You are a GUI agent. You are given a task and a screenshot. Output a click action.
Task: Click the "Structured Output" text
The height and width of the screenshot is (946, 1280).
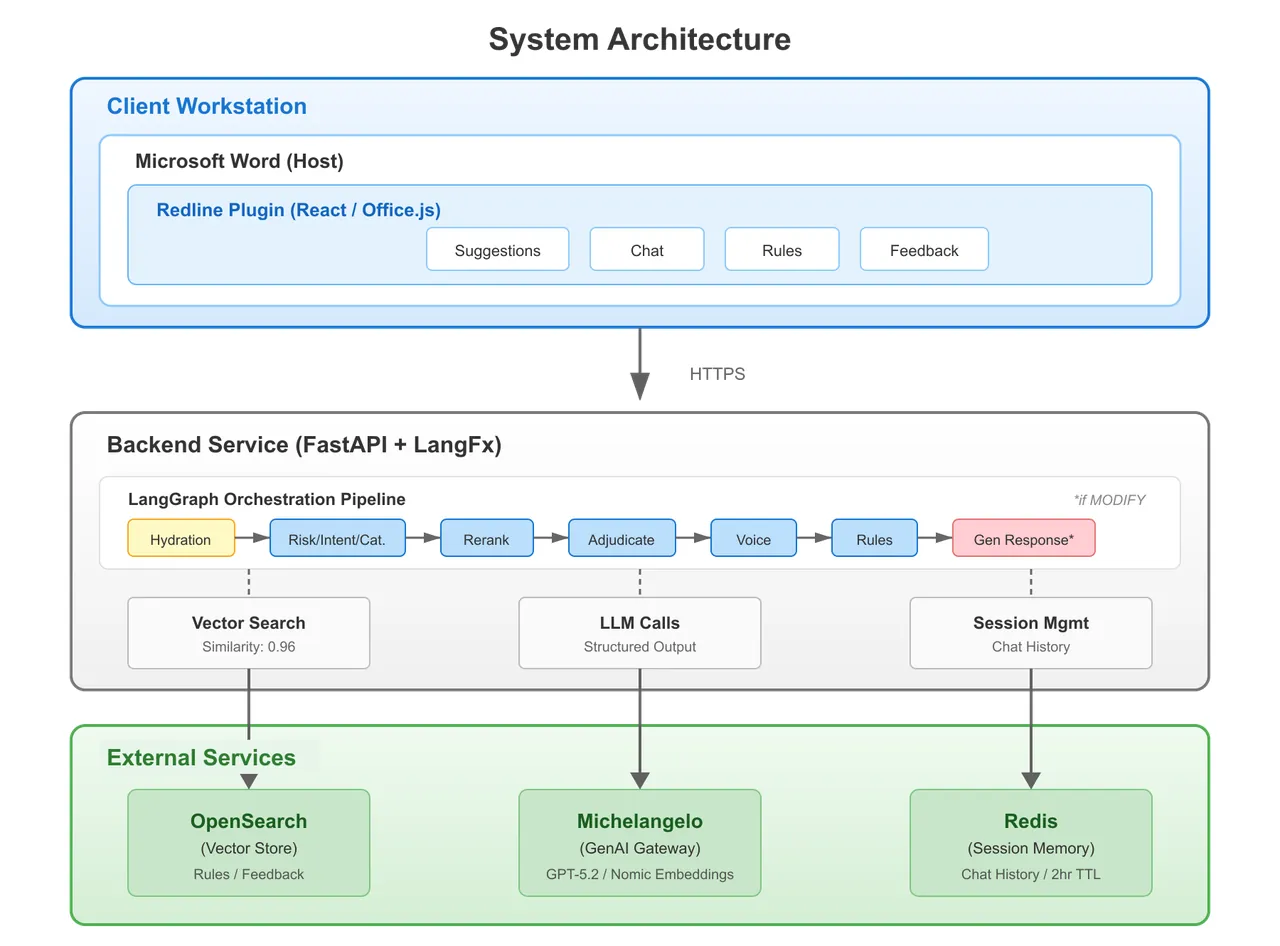640,647
